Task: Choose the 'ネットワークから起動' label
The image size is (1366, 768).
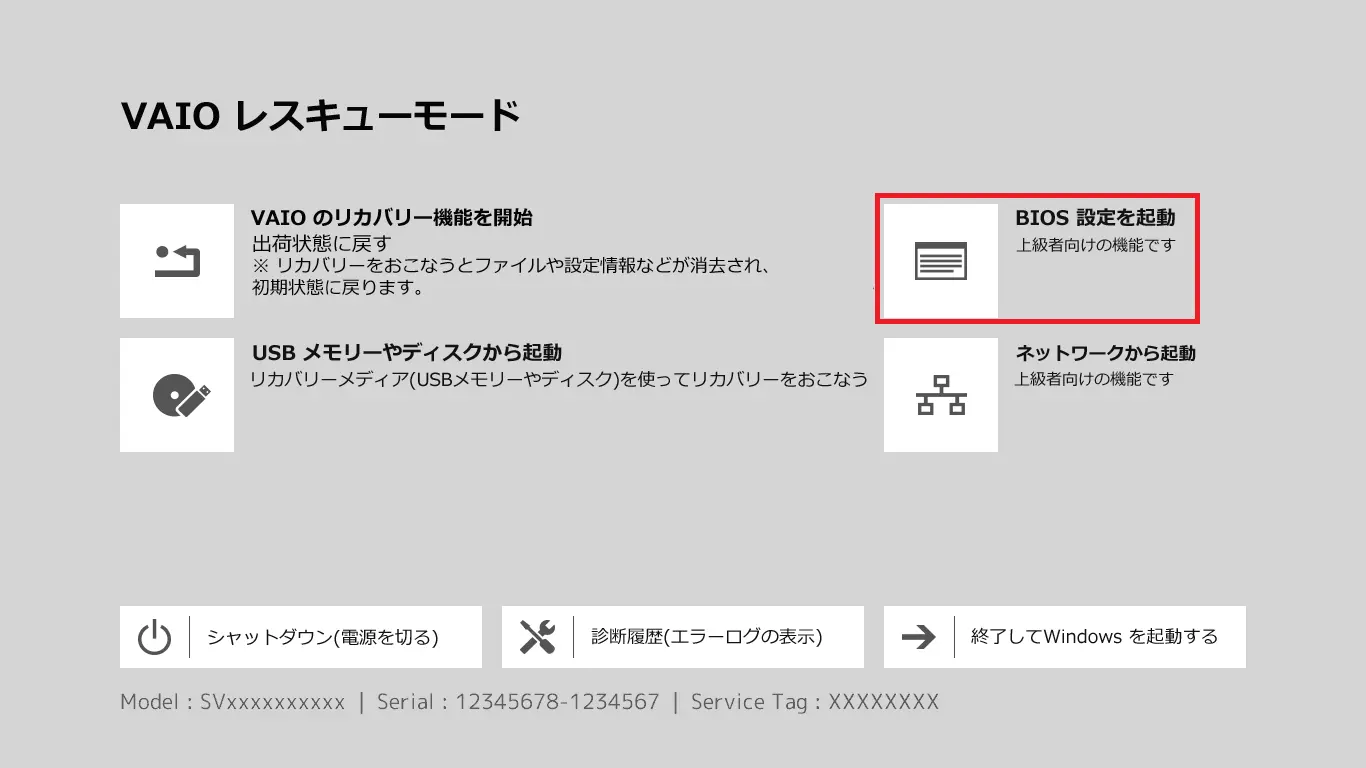Action: click(1105, 353)
